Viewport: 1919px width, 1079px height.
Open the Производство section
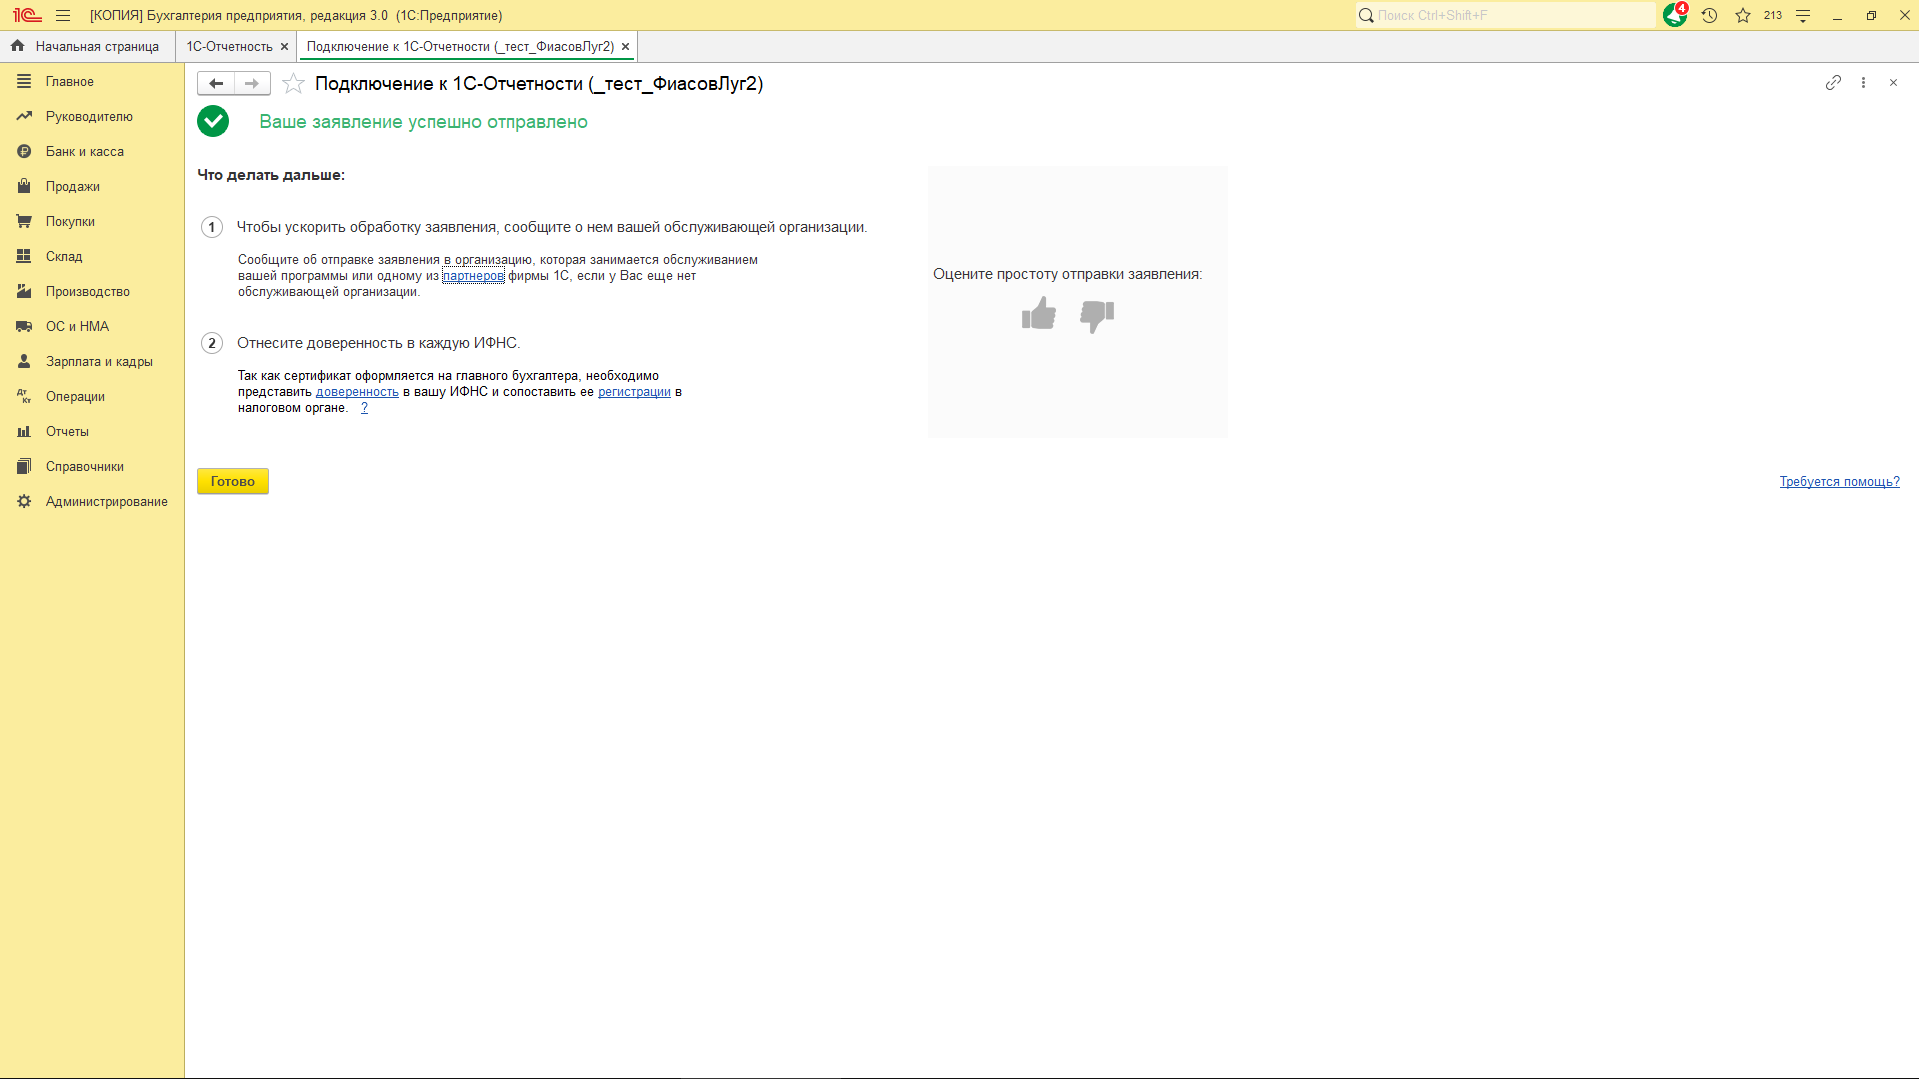coord(92,292)
